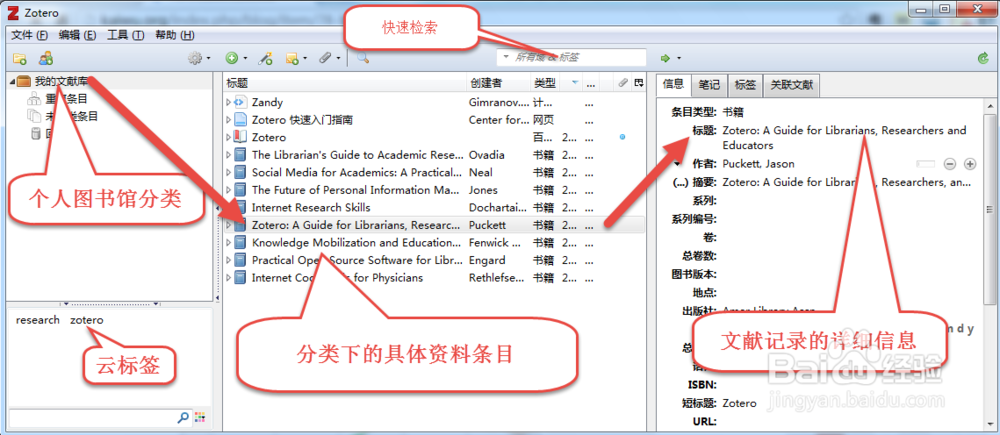Open the column picker icon
The height and width of the screenshot is (435, 1000).
click(638, 83)
